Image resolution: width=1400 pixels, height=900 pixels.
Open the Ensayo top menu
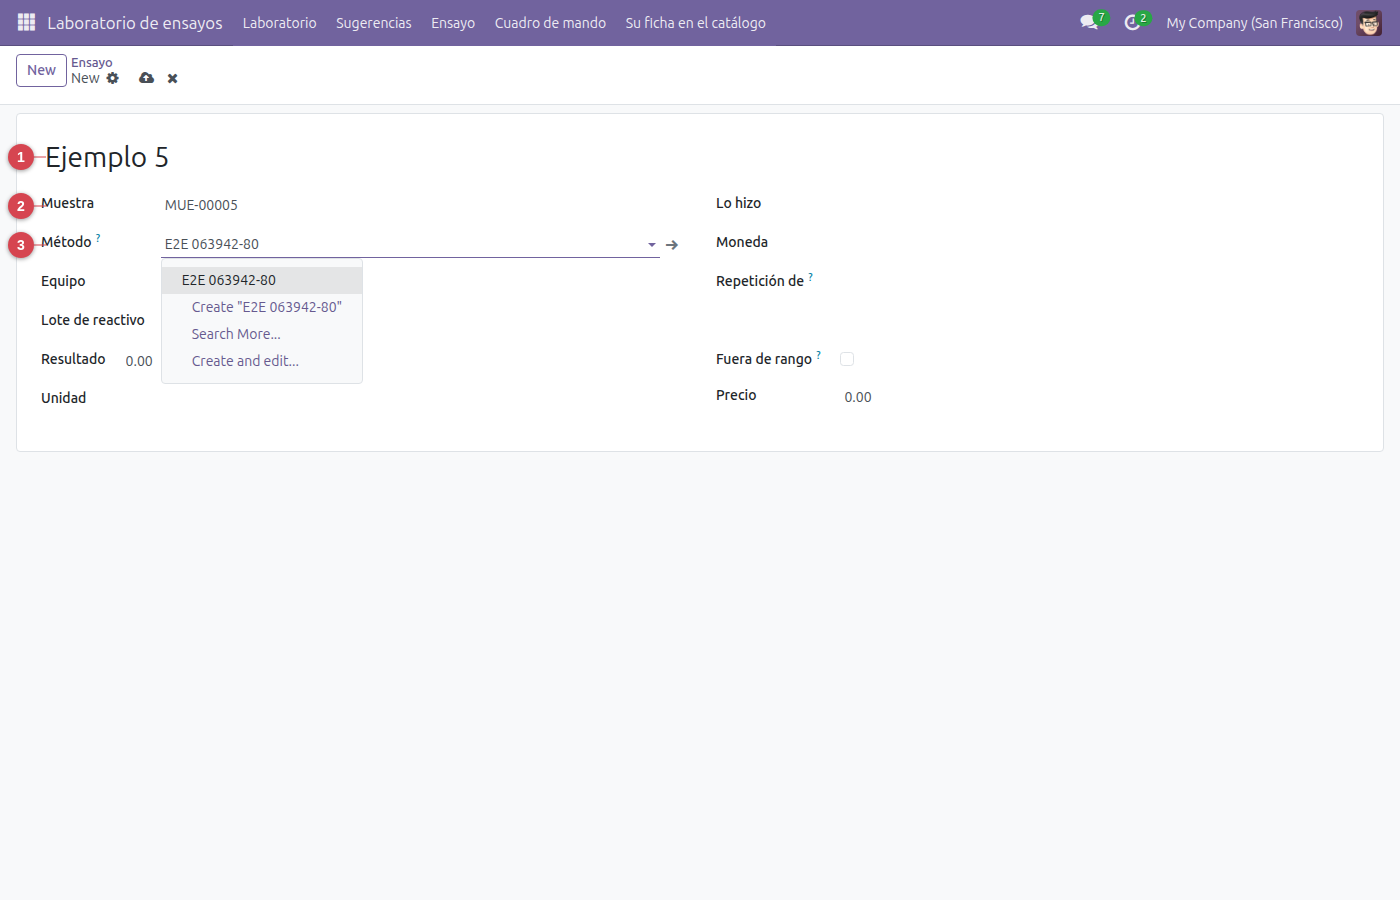click(453, 22)
